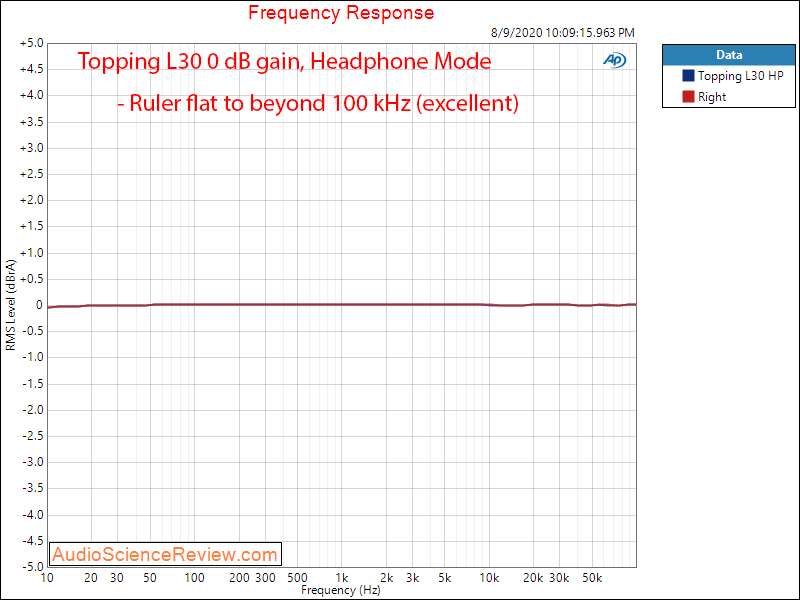The height and width of the screenshot is (600, 800).
Task: Click the Topping L30 HP legend label
Action: coord(740,76)
